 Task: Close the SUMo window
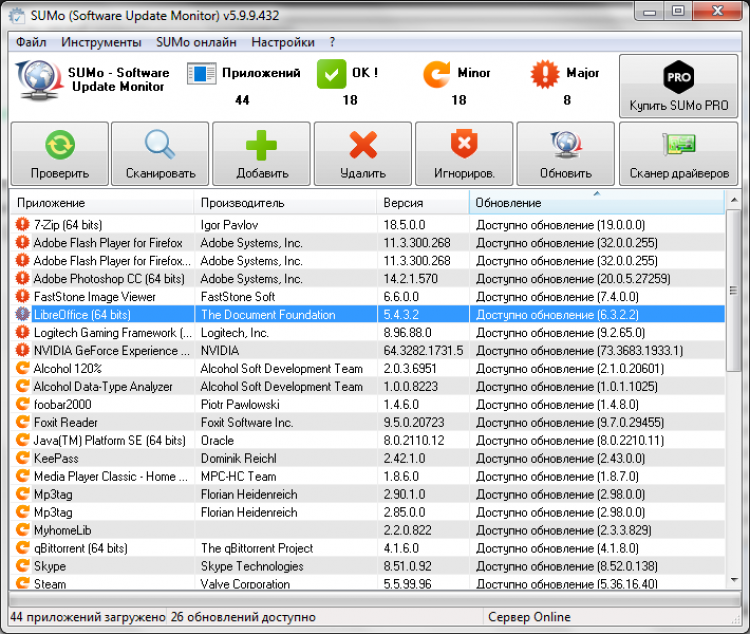click(x=717, y=11)
